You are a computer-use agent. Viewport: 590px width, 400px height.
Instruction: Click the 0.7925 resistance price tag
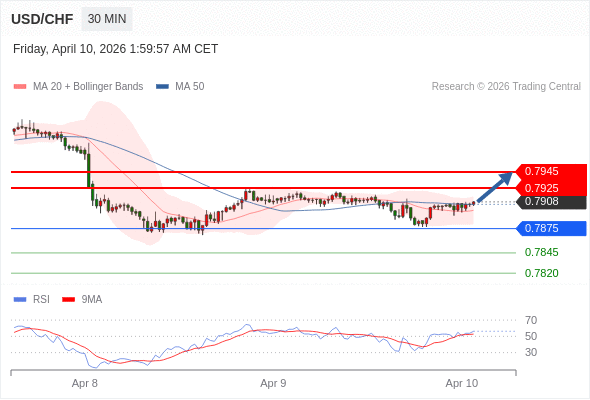tap(551, 188)
